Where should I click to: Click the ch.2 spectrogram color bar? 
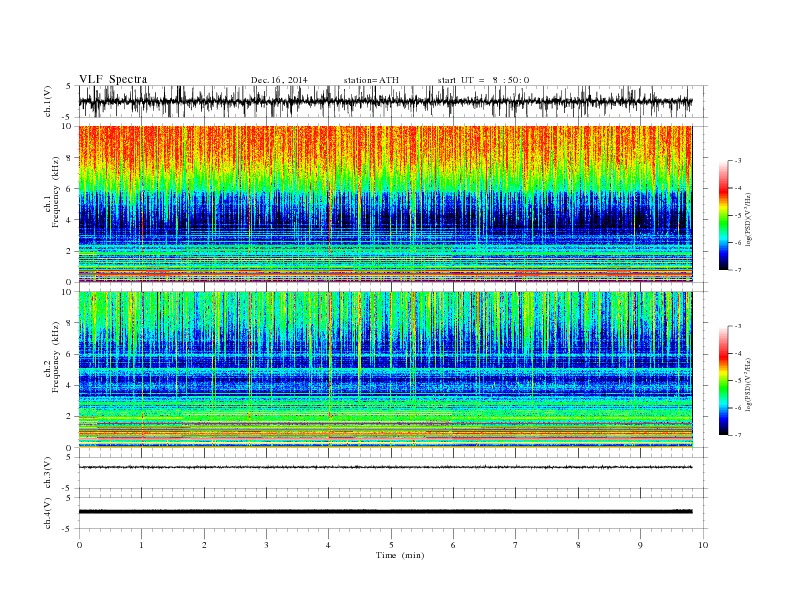point(723,381)
